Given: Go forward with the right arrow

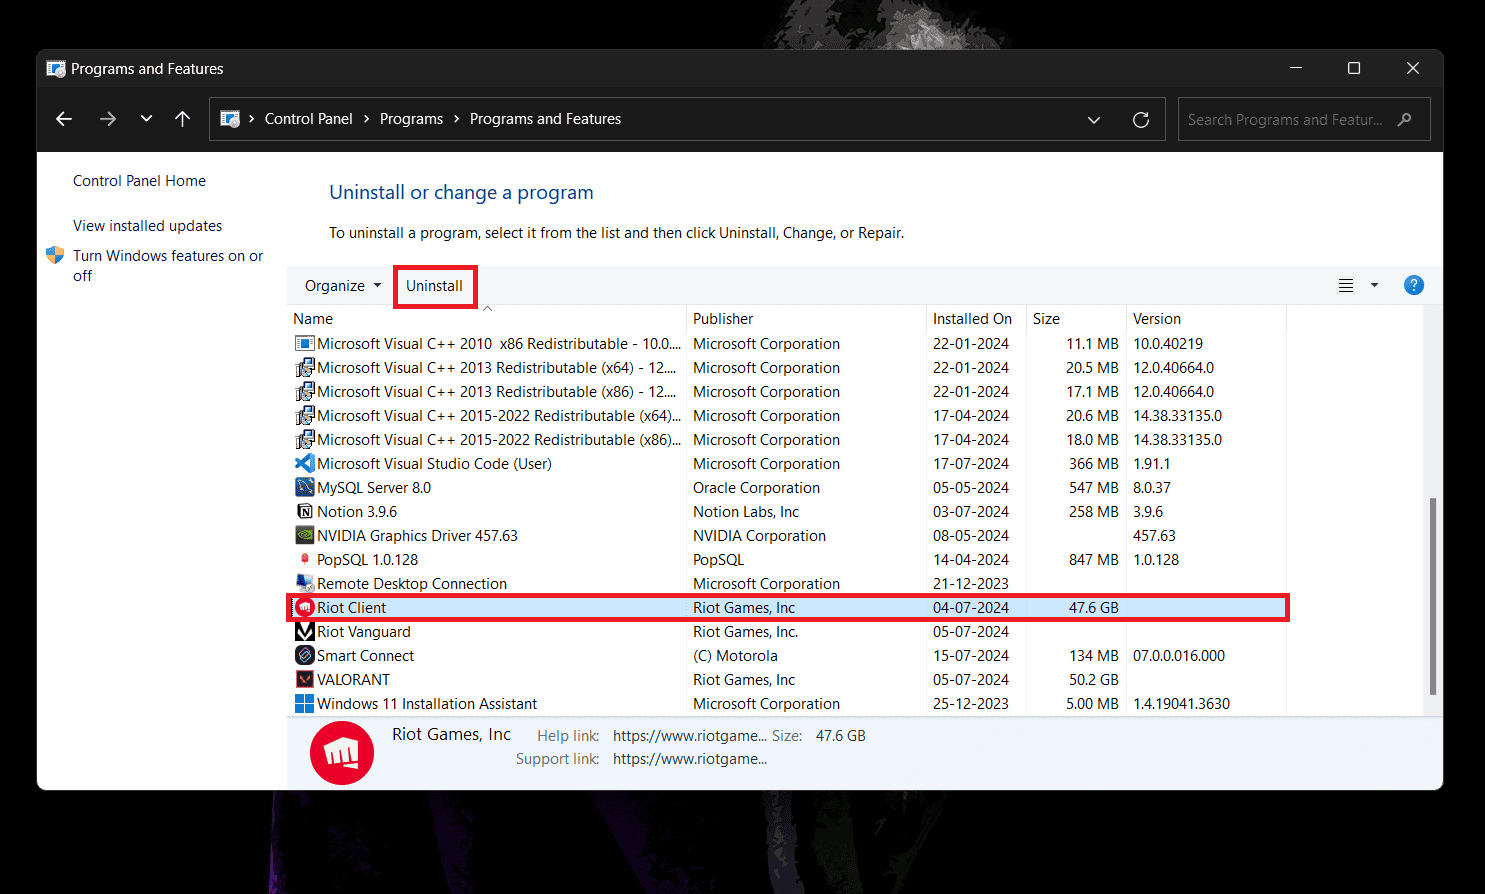Looking at the screenshot, I should click(108, 119).
